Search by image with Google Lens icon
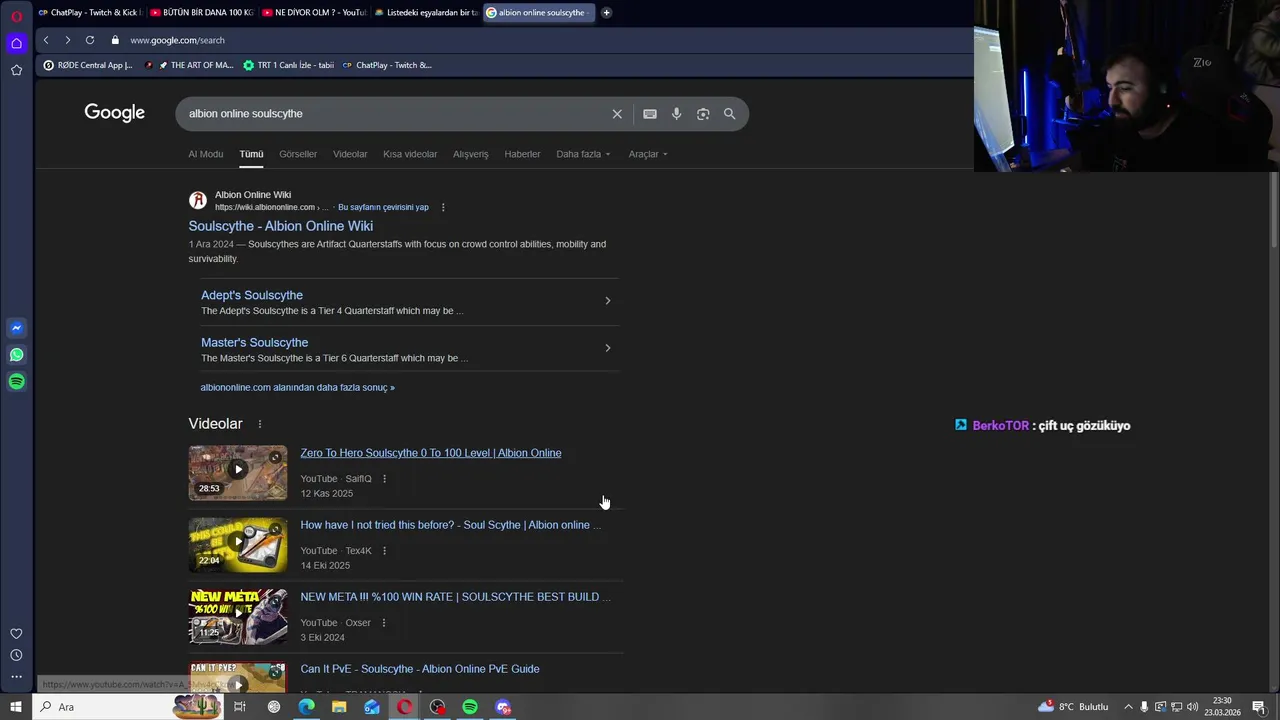 click(703, 114)
